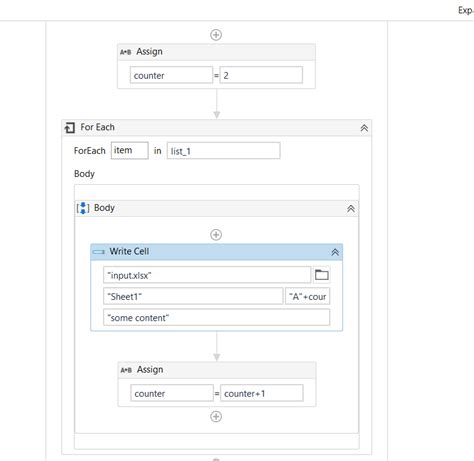Select the lower Assign activity title
Screen dimensions: 474x461
point(150,370)
